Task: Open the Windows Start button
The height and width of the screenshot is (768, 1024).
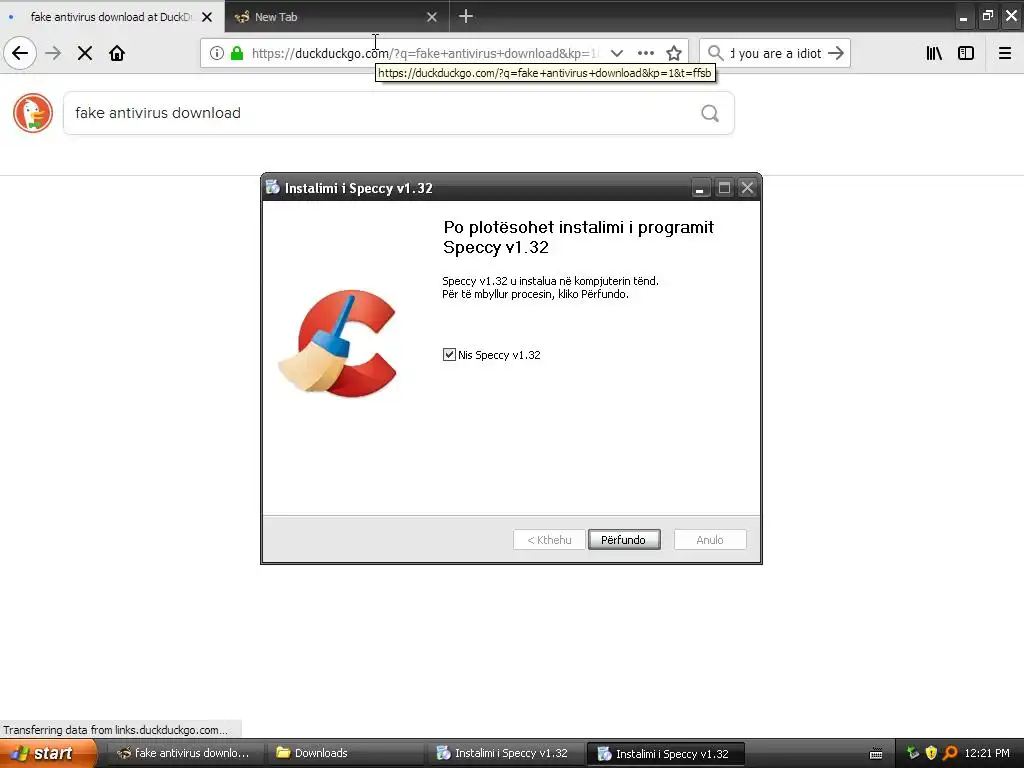Action: (48, 753)
